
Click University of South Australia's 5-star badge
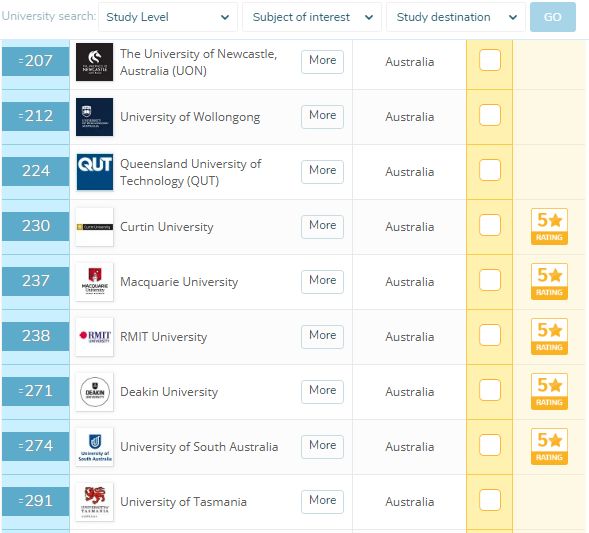point(549,447)
